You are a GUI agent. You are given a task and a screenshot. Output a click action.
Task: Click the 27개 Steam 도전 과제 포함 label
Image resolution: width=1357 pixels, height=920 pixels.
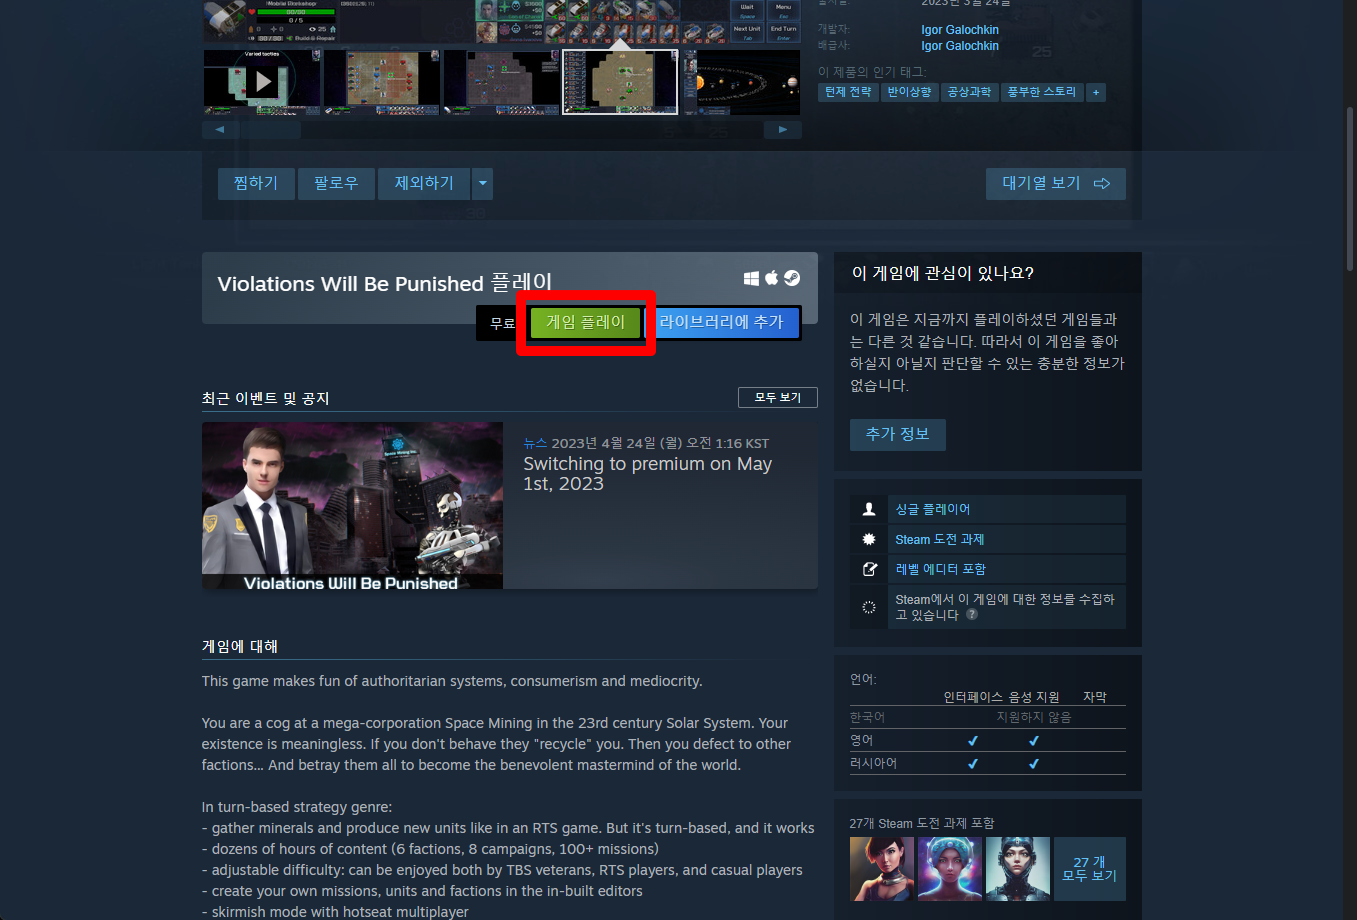coord(922,823)
